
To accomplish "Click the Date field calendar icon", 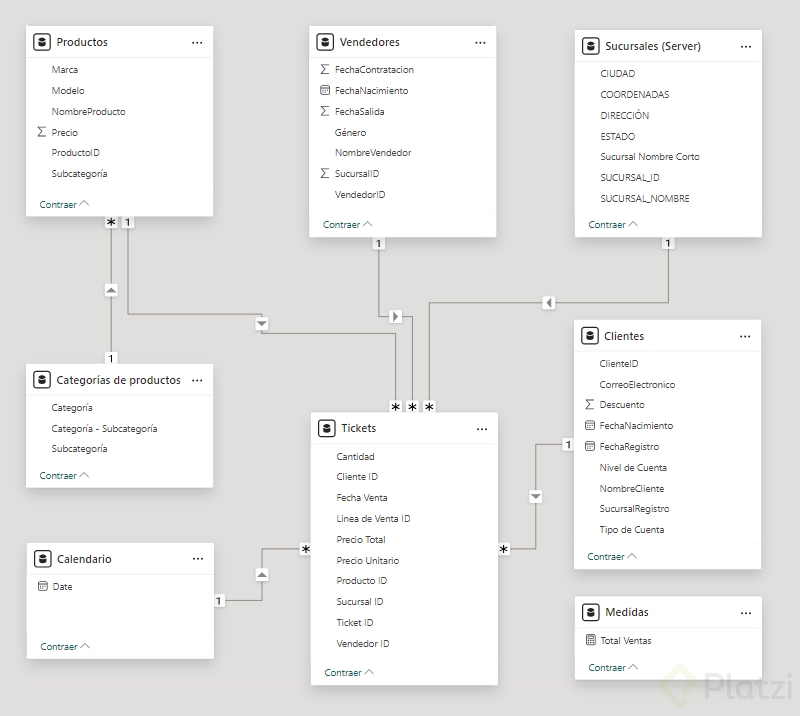I will coord(42,587).
